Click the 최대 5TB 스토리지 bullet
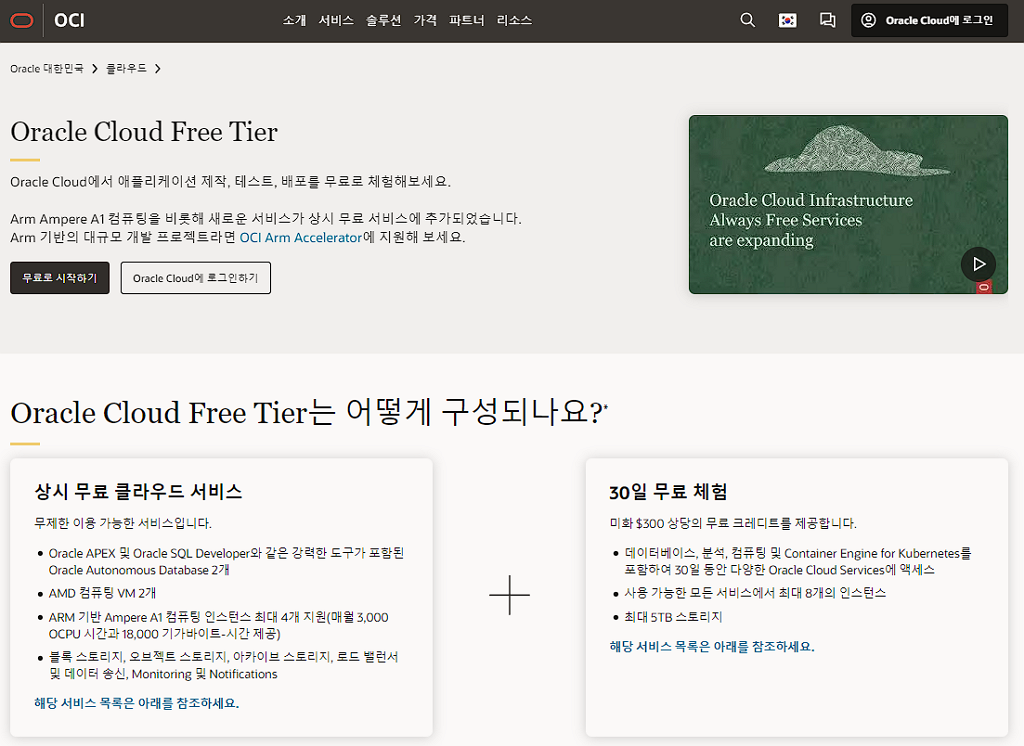1024x746 pixels. coord(673,617)
